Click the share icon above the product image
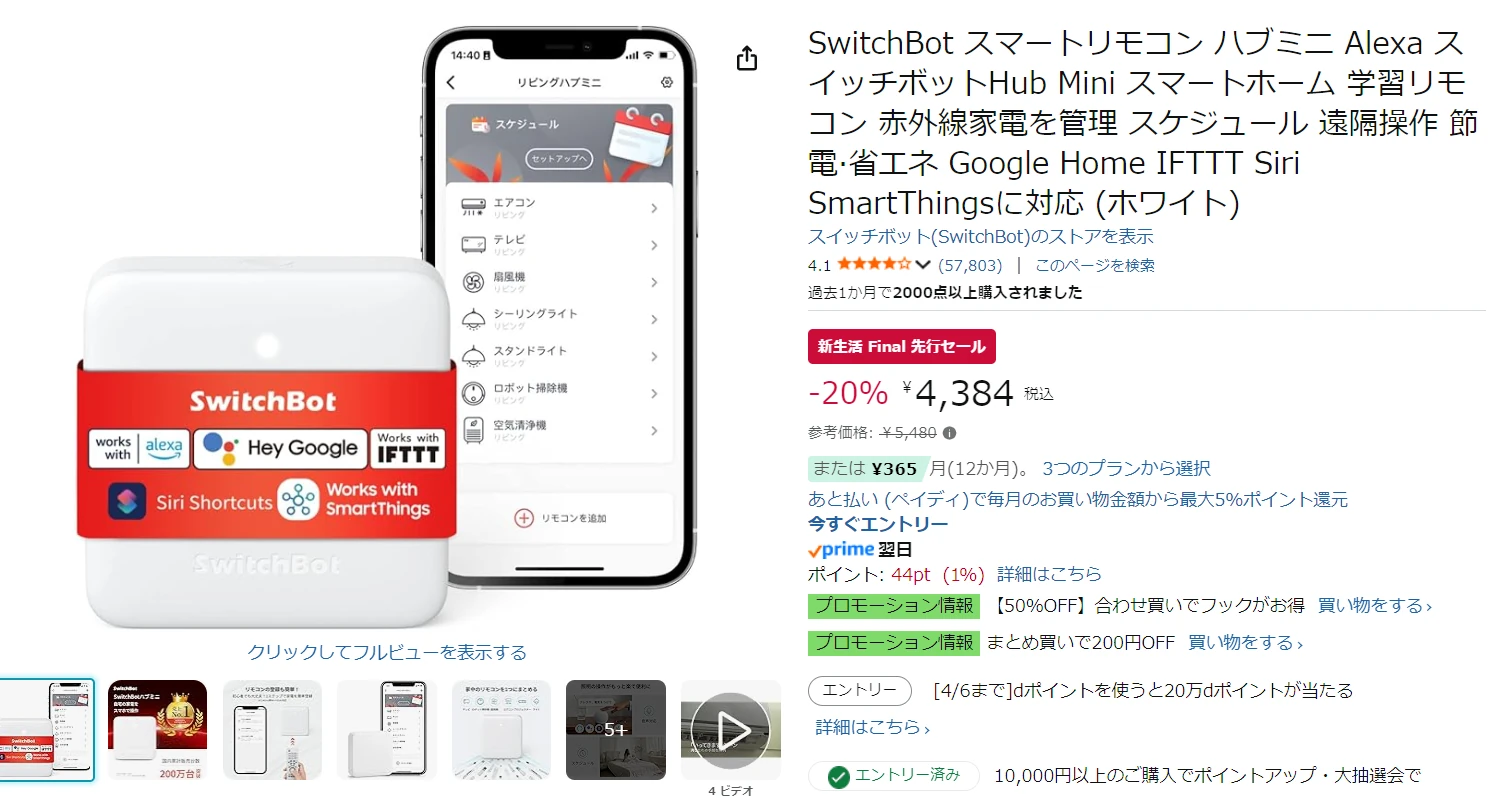1495x798 pixels. coord(747,59)
